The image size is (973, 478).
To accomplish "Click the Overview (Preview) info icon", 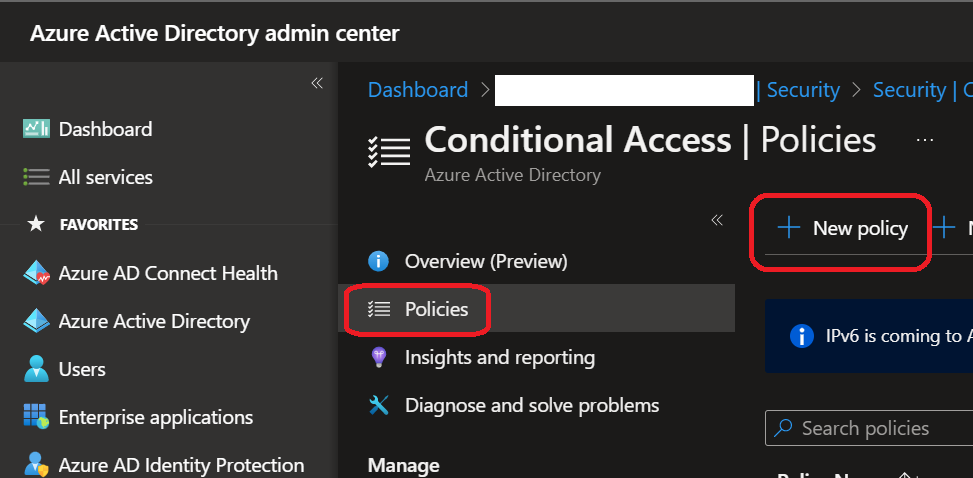I will (x=379, y=261).
